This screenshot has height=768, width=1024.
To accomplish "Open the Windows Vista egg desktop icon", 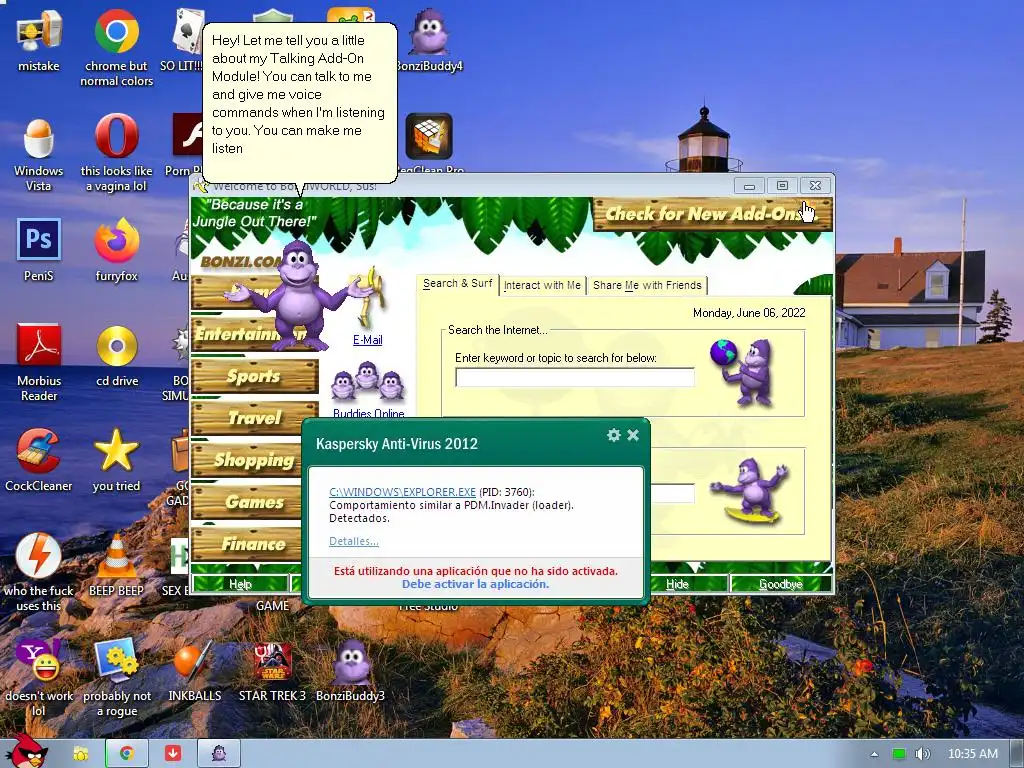I will [x=39, y=137].
